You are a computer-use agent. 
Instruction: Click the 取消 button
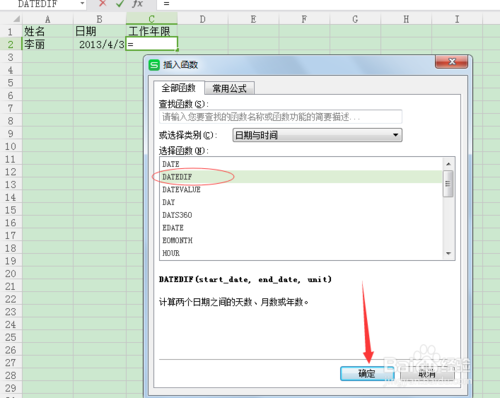[x=427, y=374]
